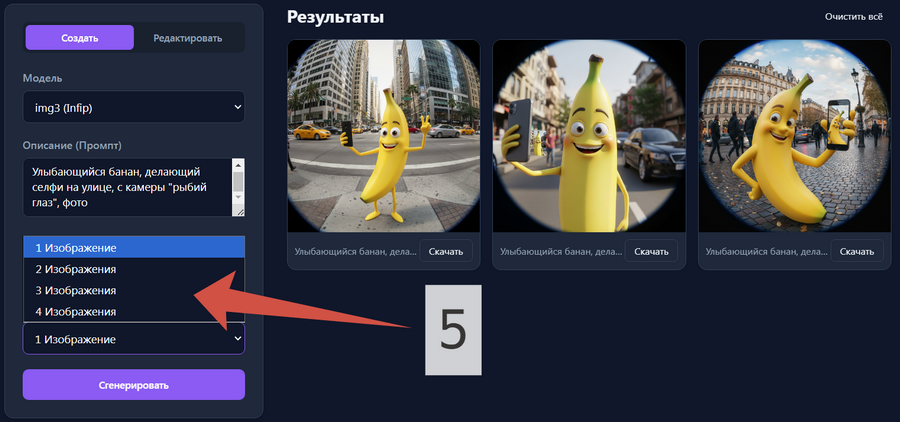Open the Модель dropdown img3 (Infip)
Screen dimensions: 900x422
click(133, 107)
